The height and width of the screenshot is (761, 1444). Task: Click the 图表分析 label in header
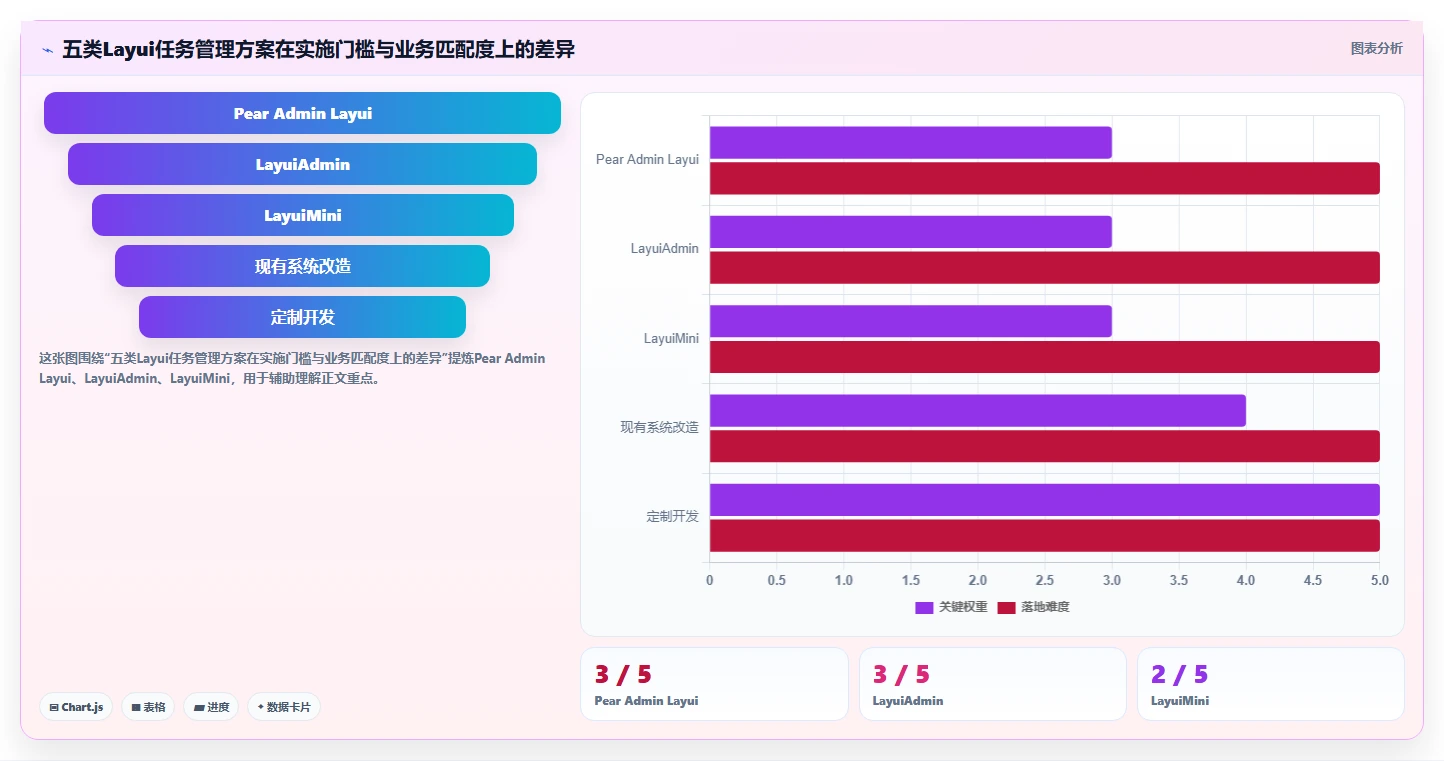[x=1376, y=48]
